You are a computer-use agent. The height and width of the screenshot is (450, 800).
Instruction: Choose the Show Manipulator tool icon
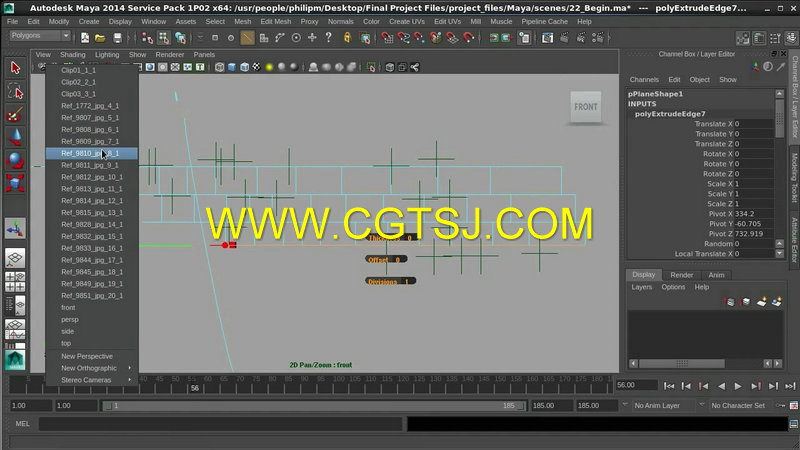pyautogui.click(x=15, y=229)
